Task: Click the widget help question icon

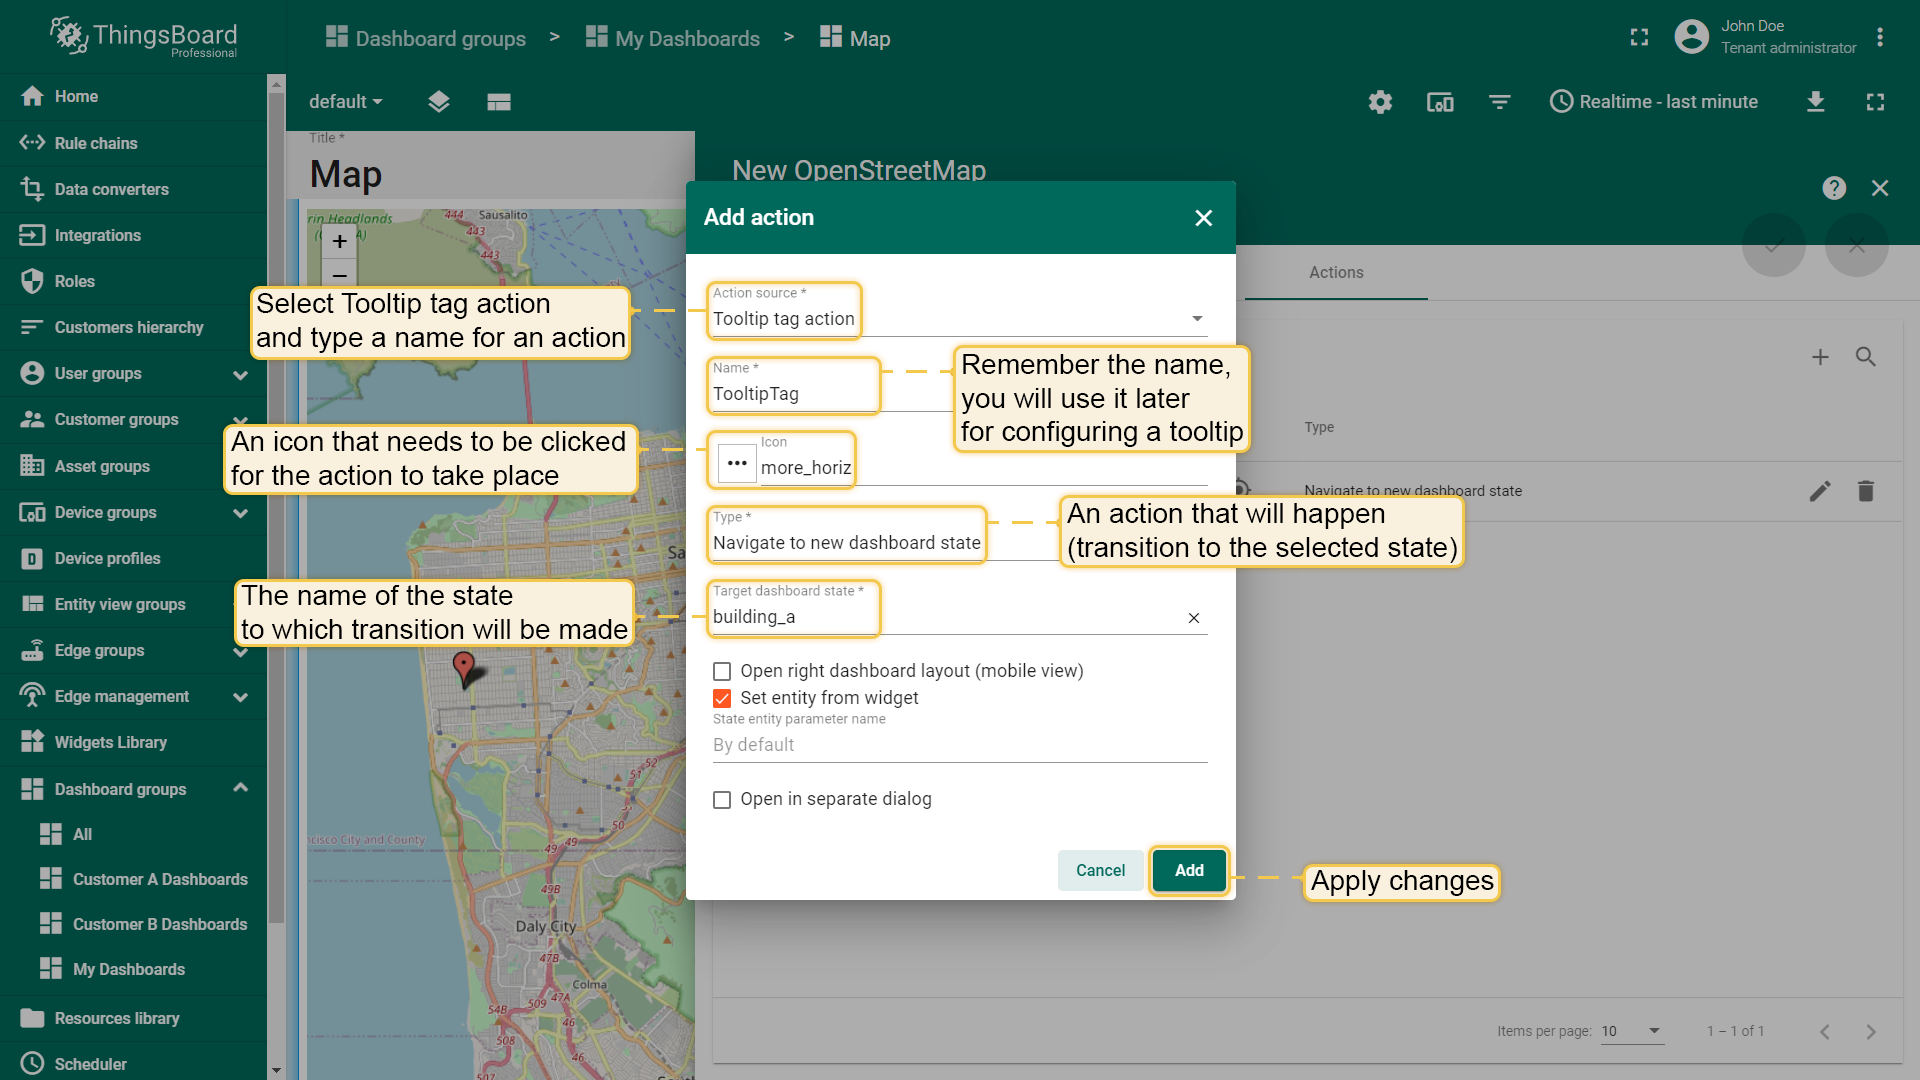Action: [1834, 188]
